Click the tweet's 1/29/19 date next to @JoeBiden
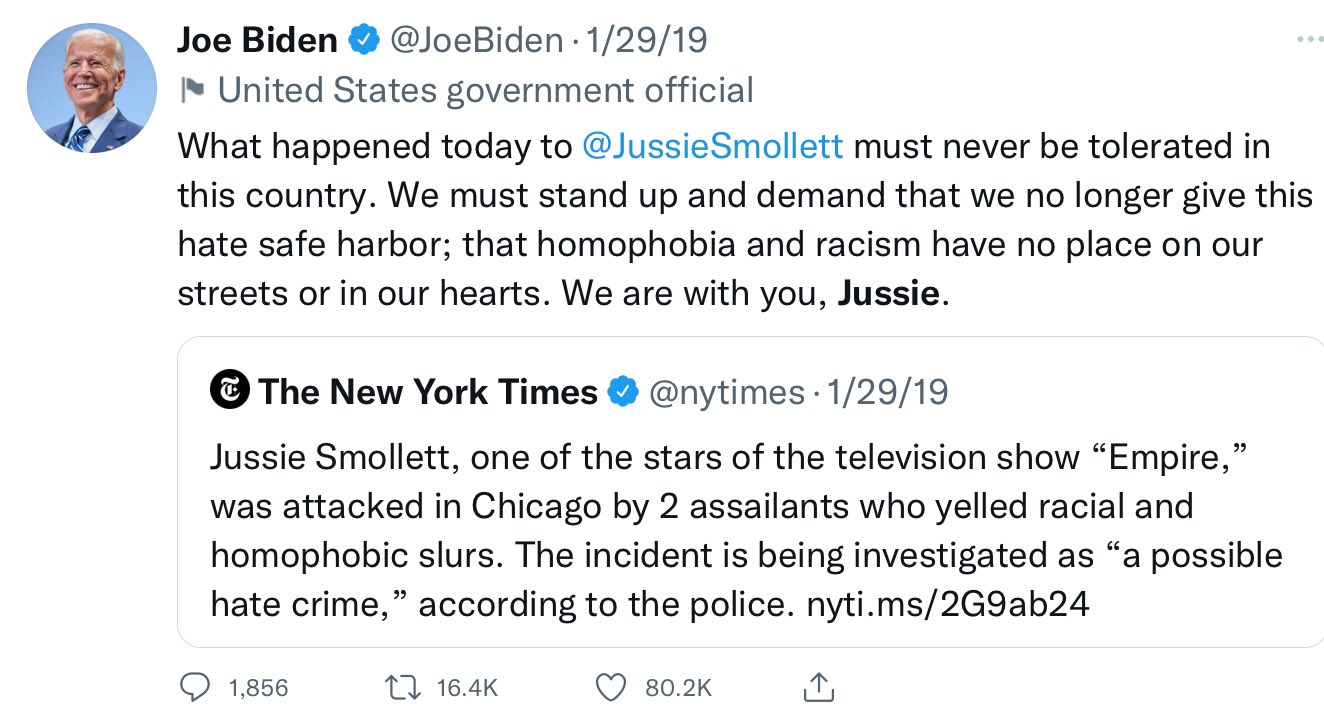The height and width of the screenshot is (716, 1324). pyautogui.click(x=647, y=40)
